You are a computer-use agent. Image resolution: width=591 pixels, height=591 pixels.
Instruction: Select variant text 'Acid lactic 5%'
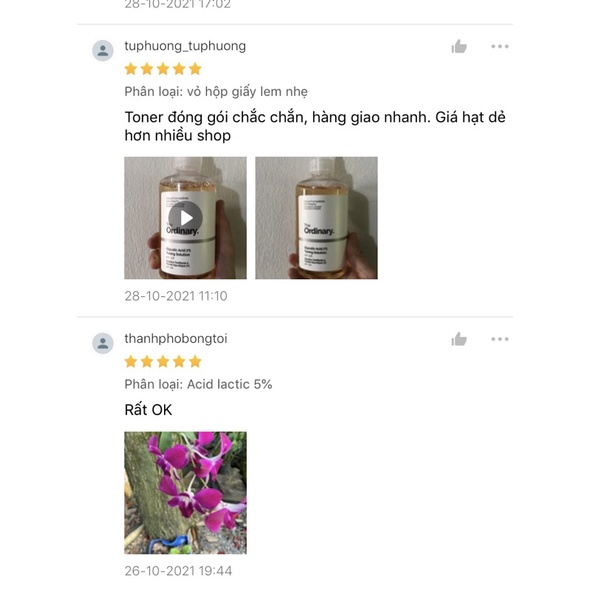230,384
